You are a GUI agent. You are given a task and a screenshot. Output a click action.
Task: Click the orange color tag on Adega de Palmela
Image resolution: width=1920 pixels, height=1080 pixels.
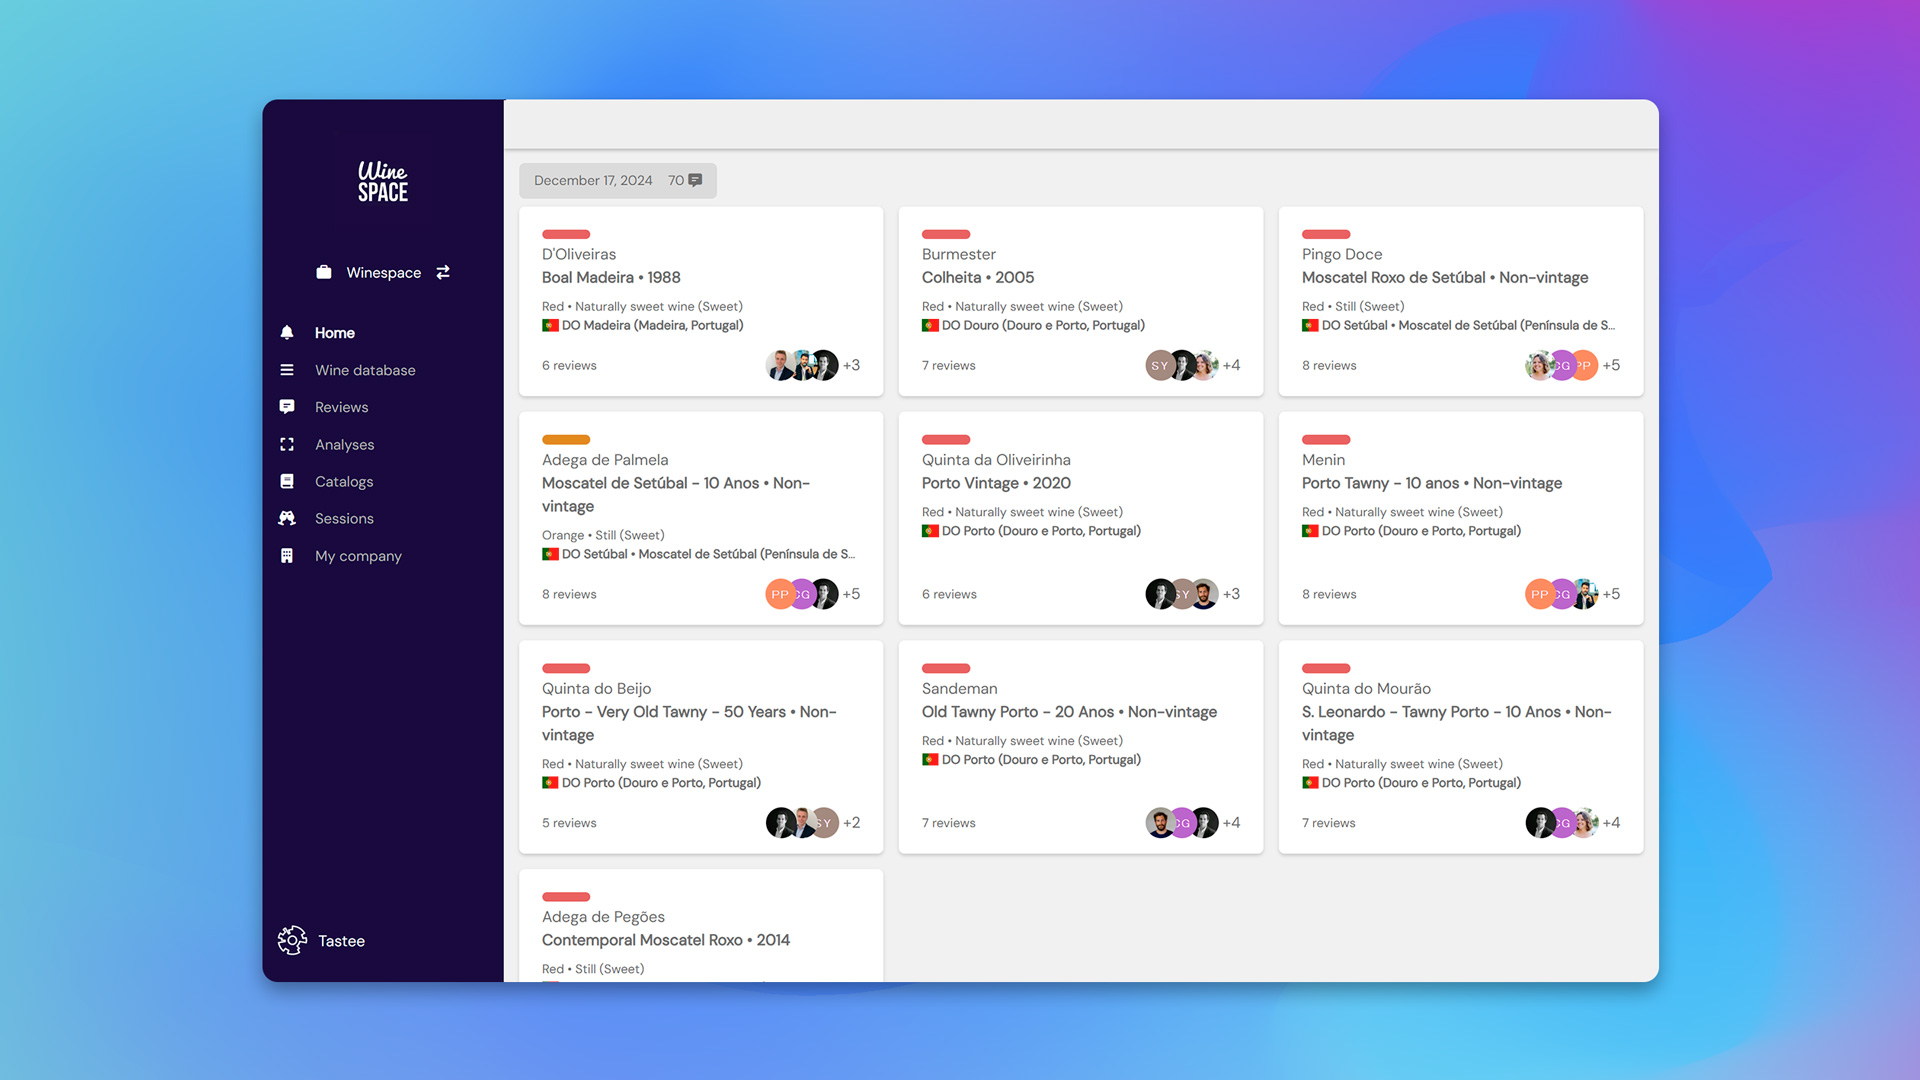(566, 440)
